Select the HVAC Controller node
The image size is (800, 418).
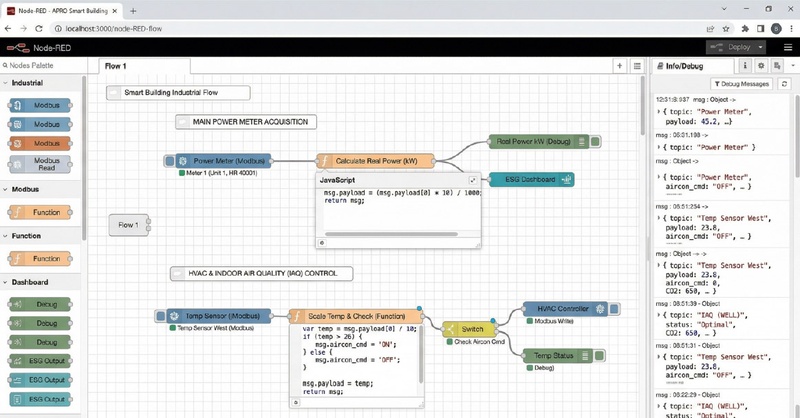click(x=565, y=309)
